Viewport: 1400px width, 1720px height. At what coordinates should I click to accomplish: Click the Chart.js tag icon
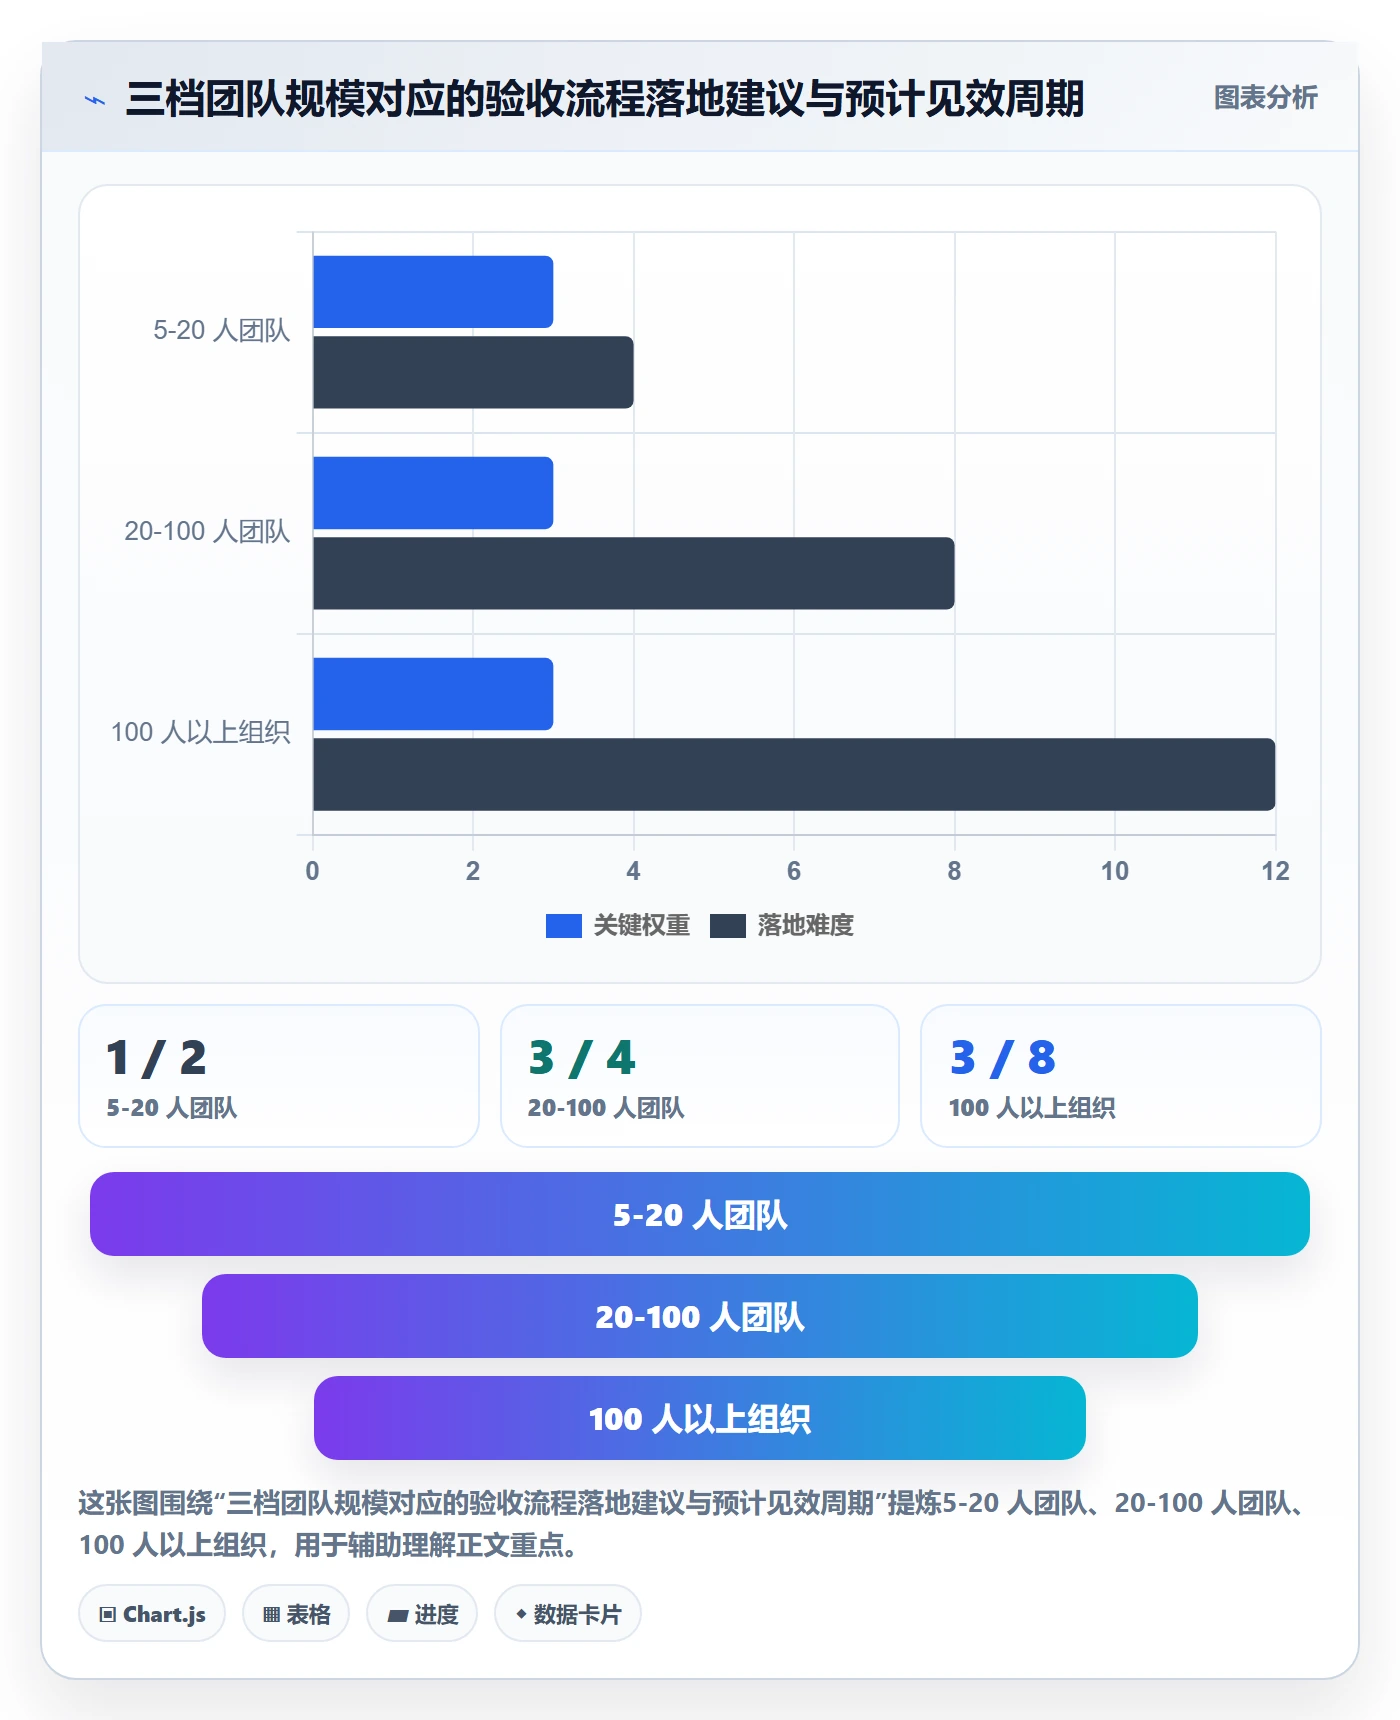(x=108, y=1614)
